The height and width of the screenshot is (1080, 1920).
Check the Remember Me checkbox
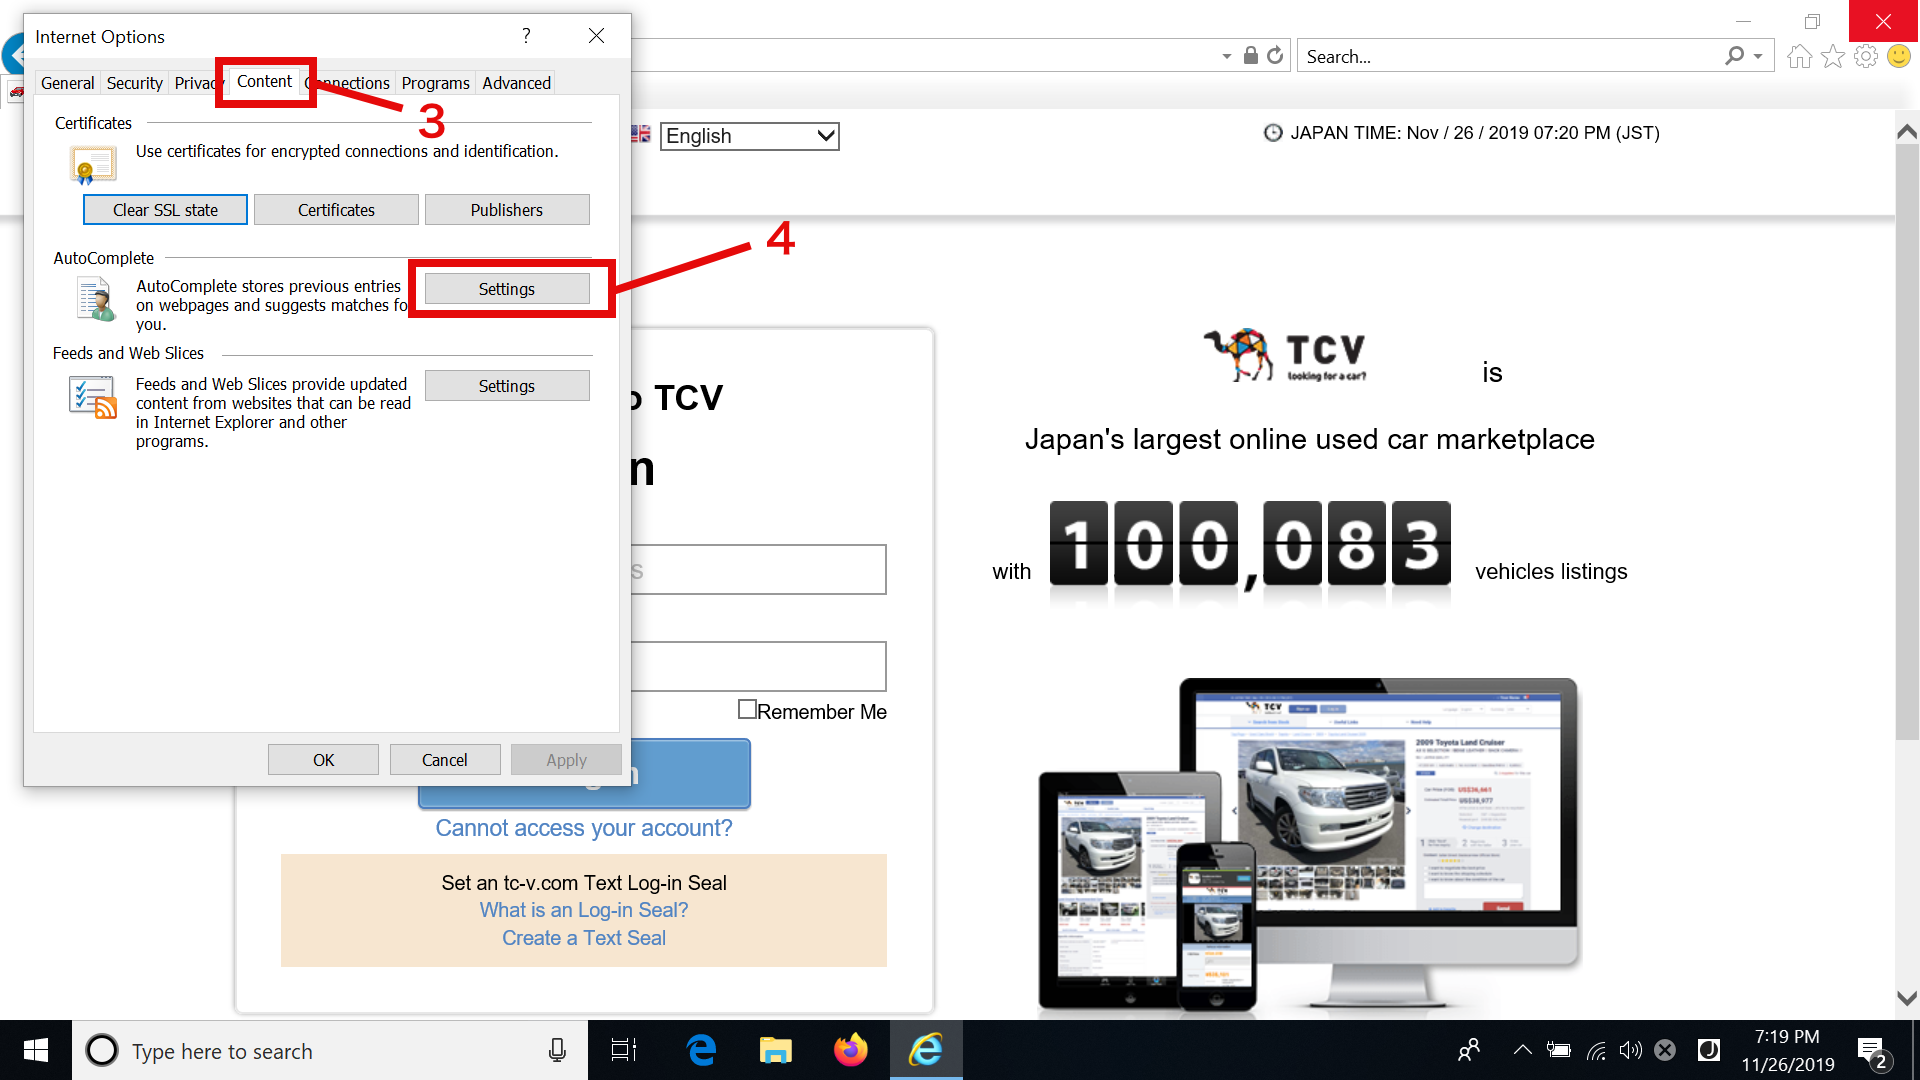tap(747, 709)
